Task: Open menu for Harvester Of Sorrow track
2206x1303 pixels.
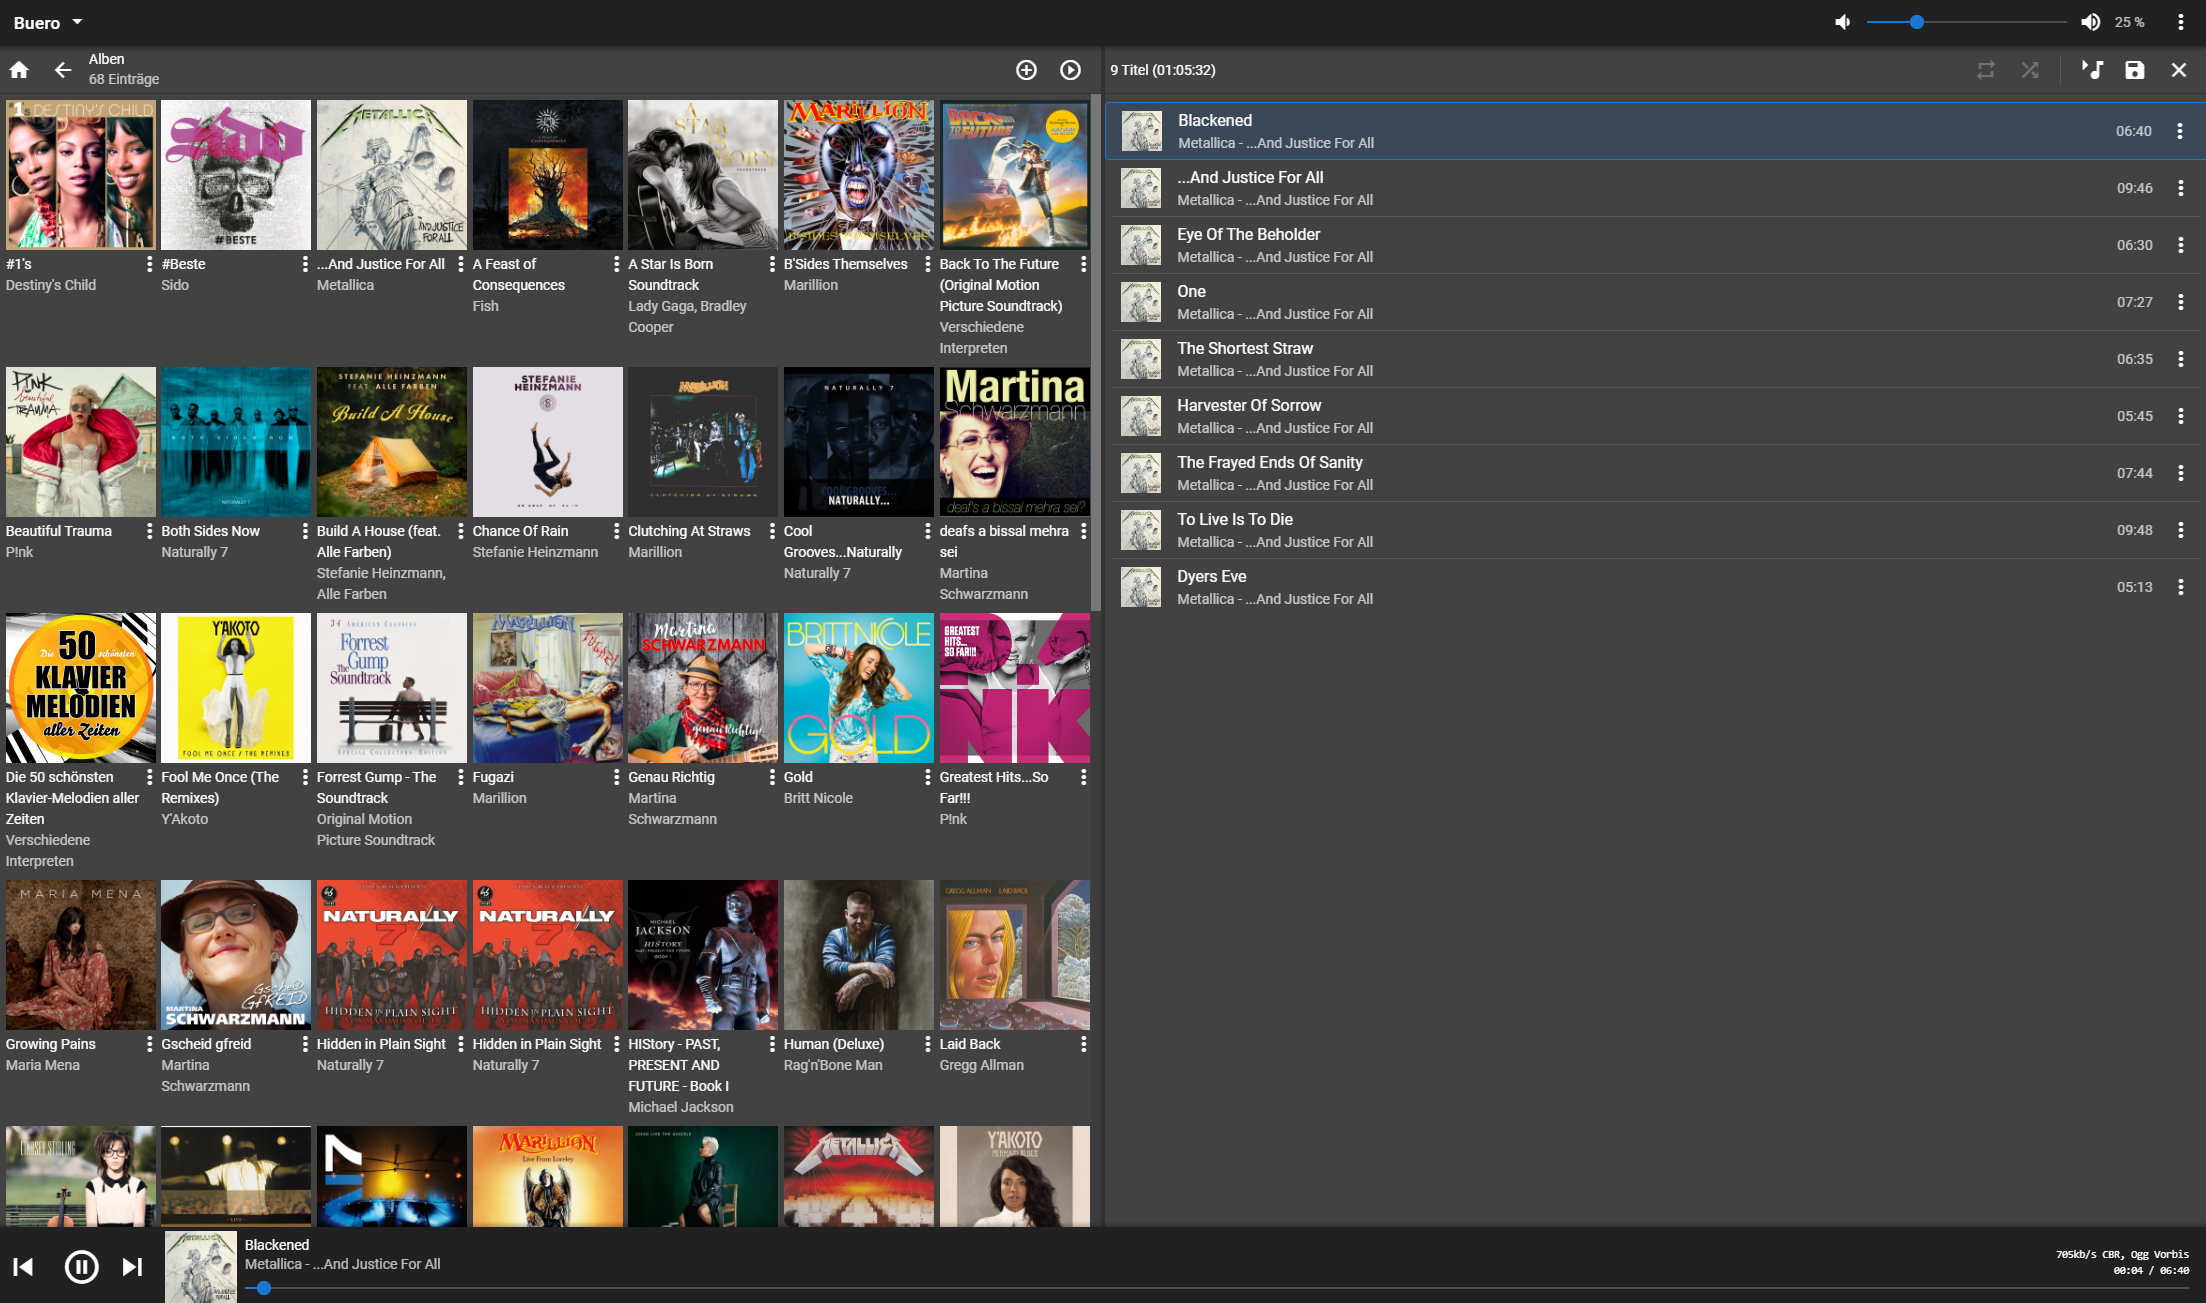Action: pos(2180,416)
